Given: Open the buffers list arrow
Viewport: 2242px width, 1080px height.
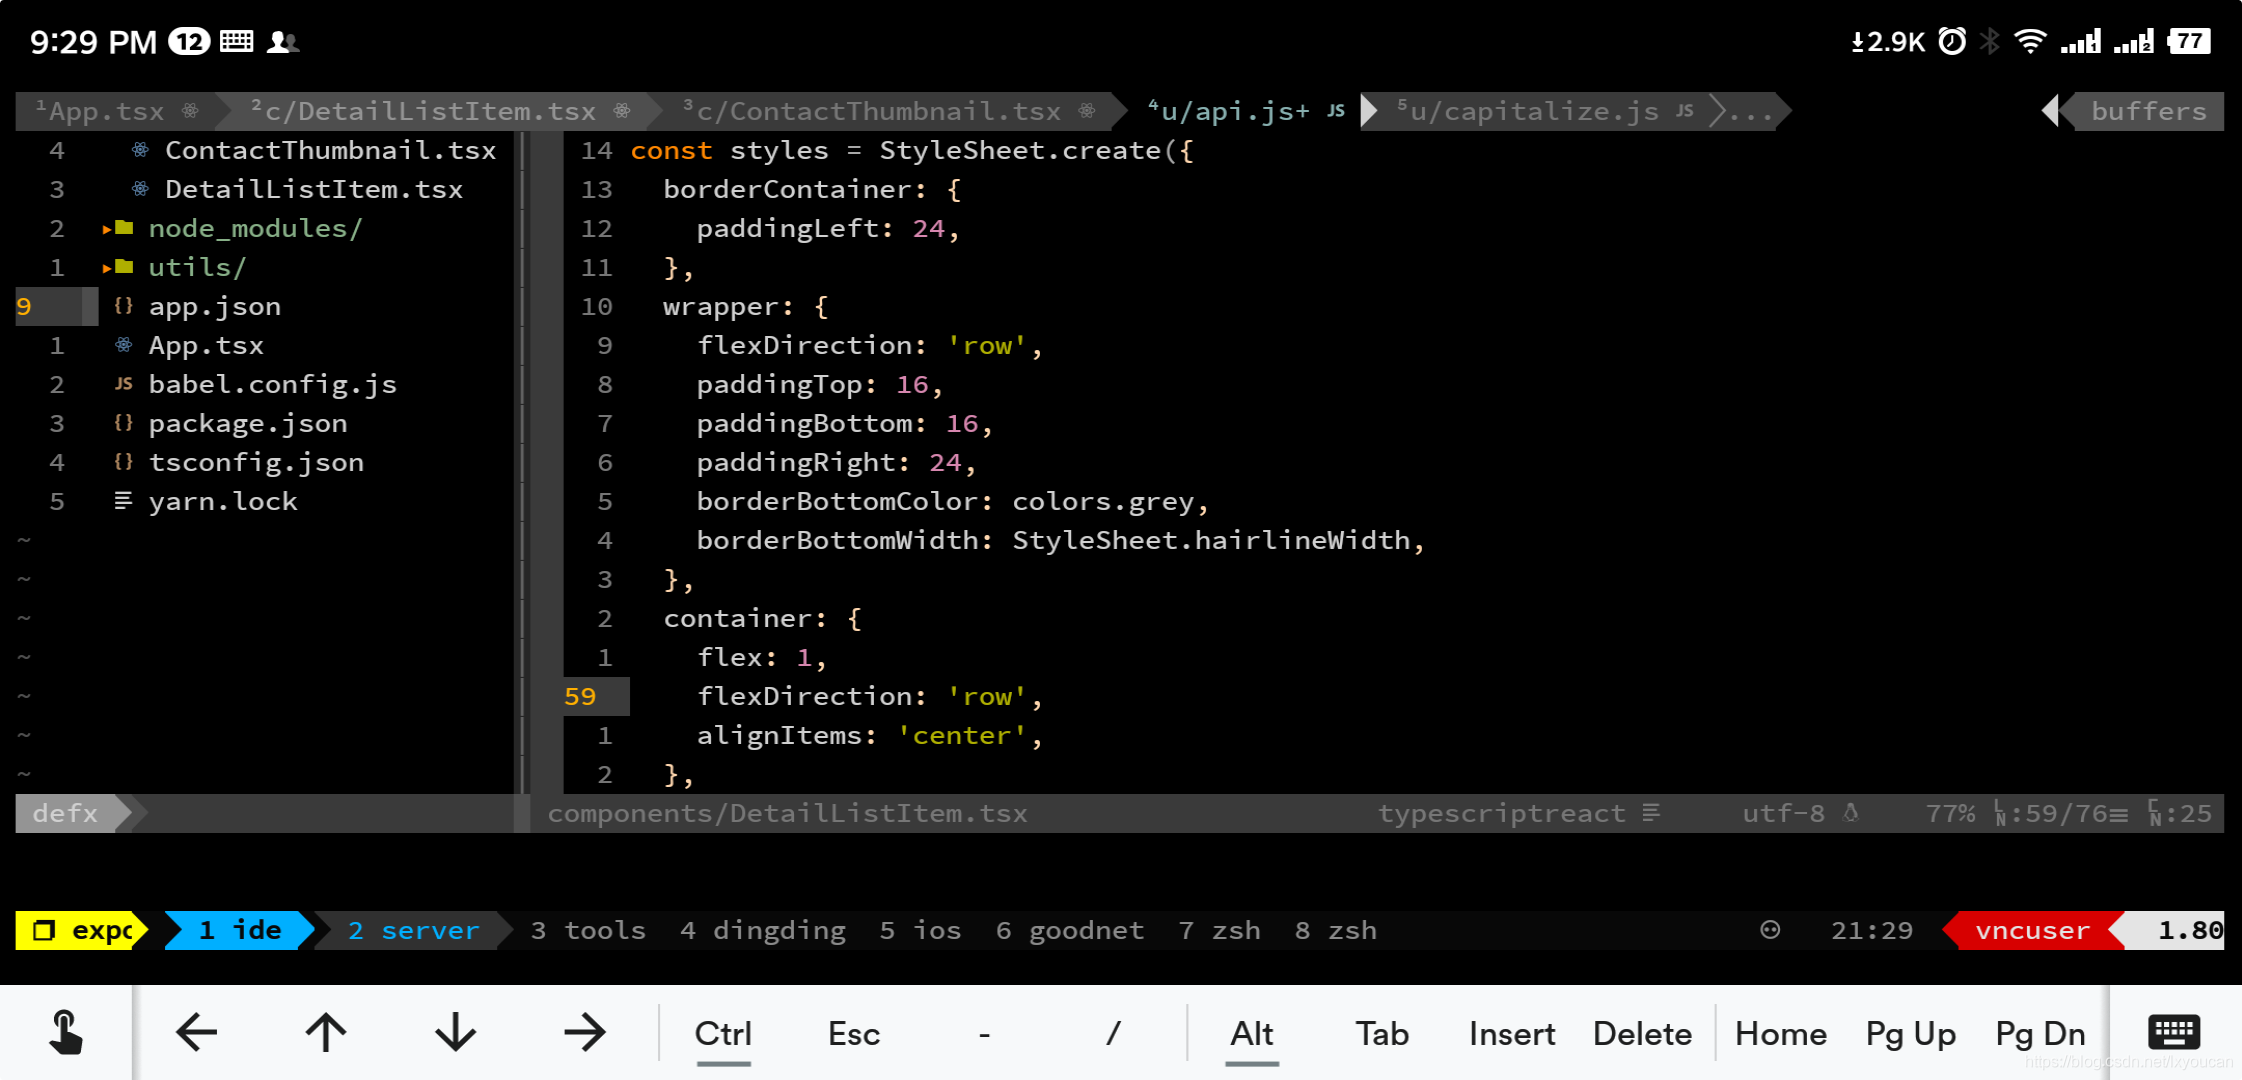Looking at the screenshot, I should click(2050, 111).
